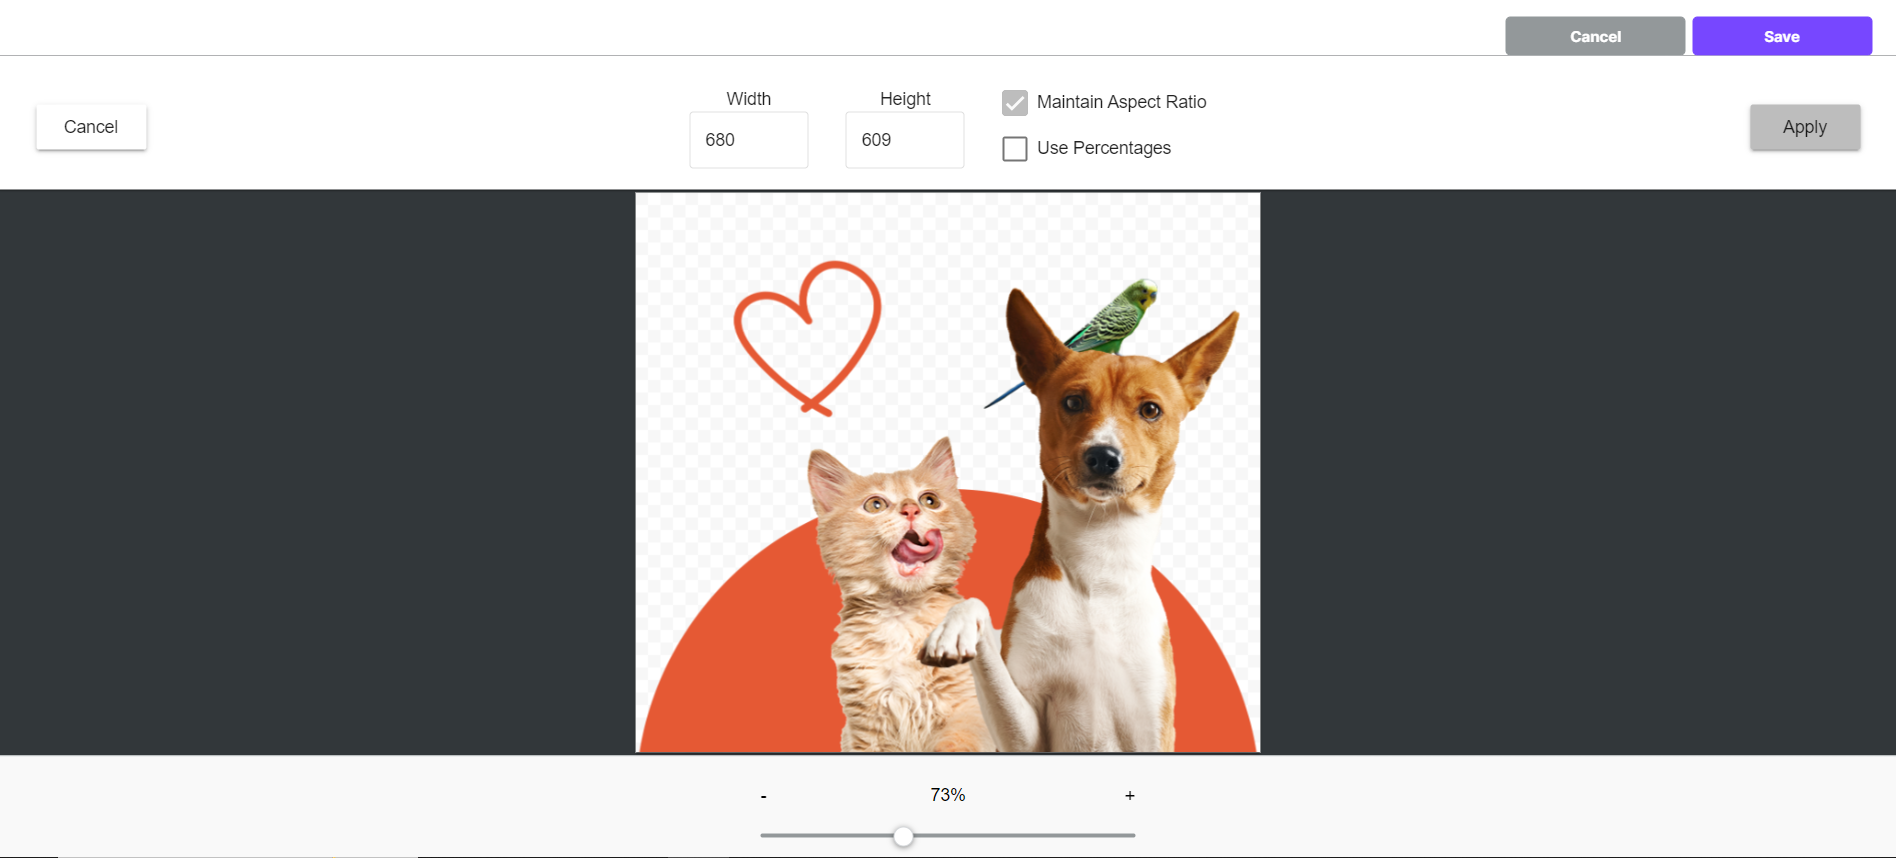Click the Height input field showing 609

[905, 140]
